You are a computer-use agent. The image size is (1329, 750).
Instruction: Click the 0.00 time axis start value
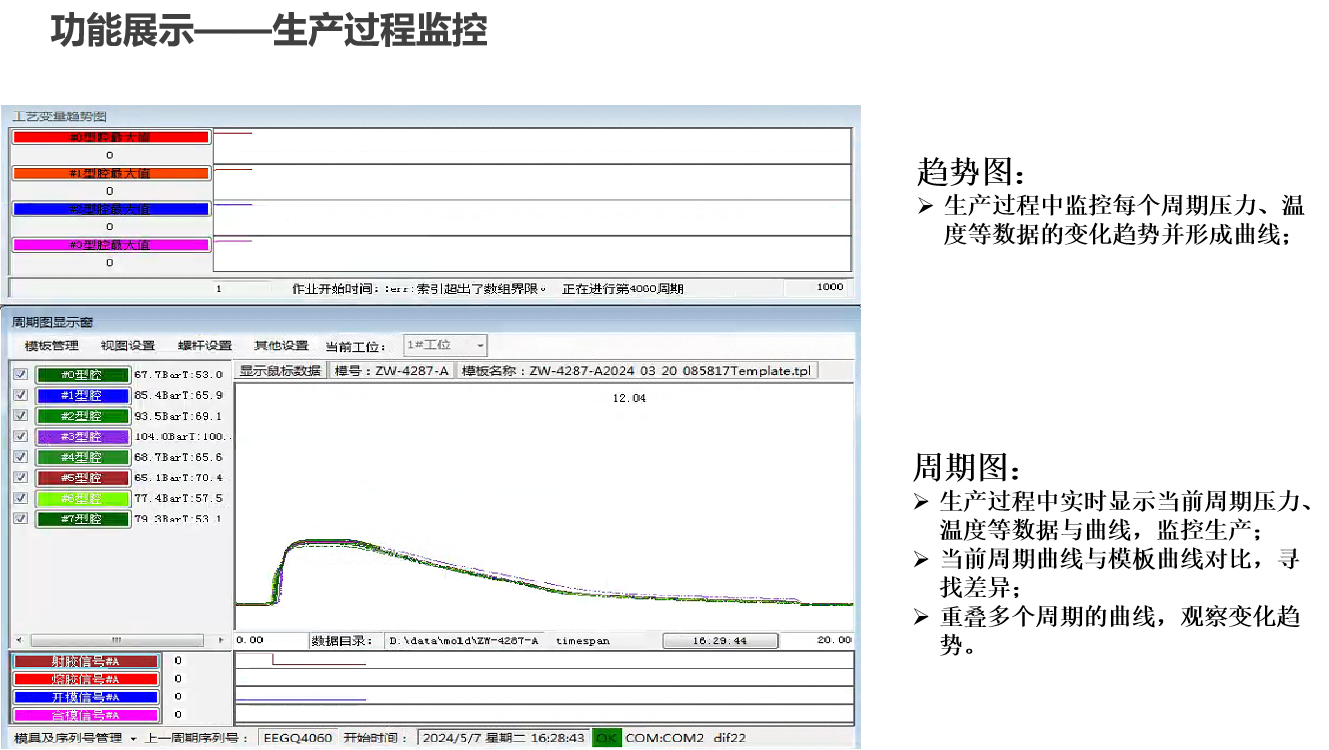249,641
